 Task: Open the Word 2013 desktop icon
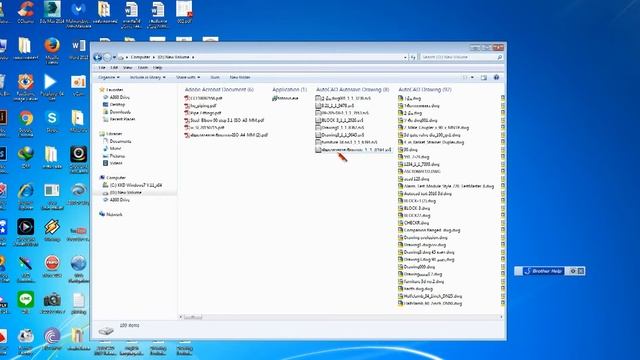78,50
